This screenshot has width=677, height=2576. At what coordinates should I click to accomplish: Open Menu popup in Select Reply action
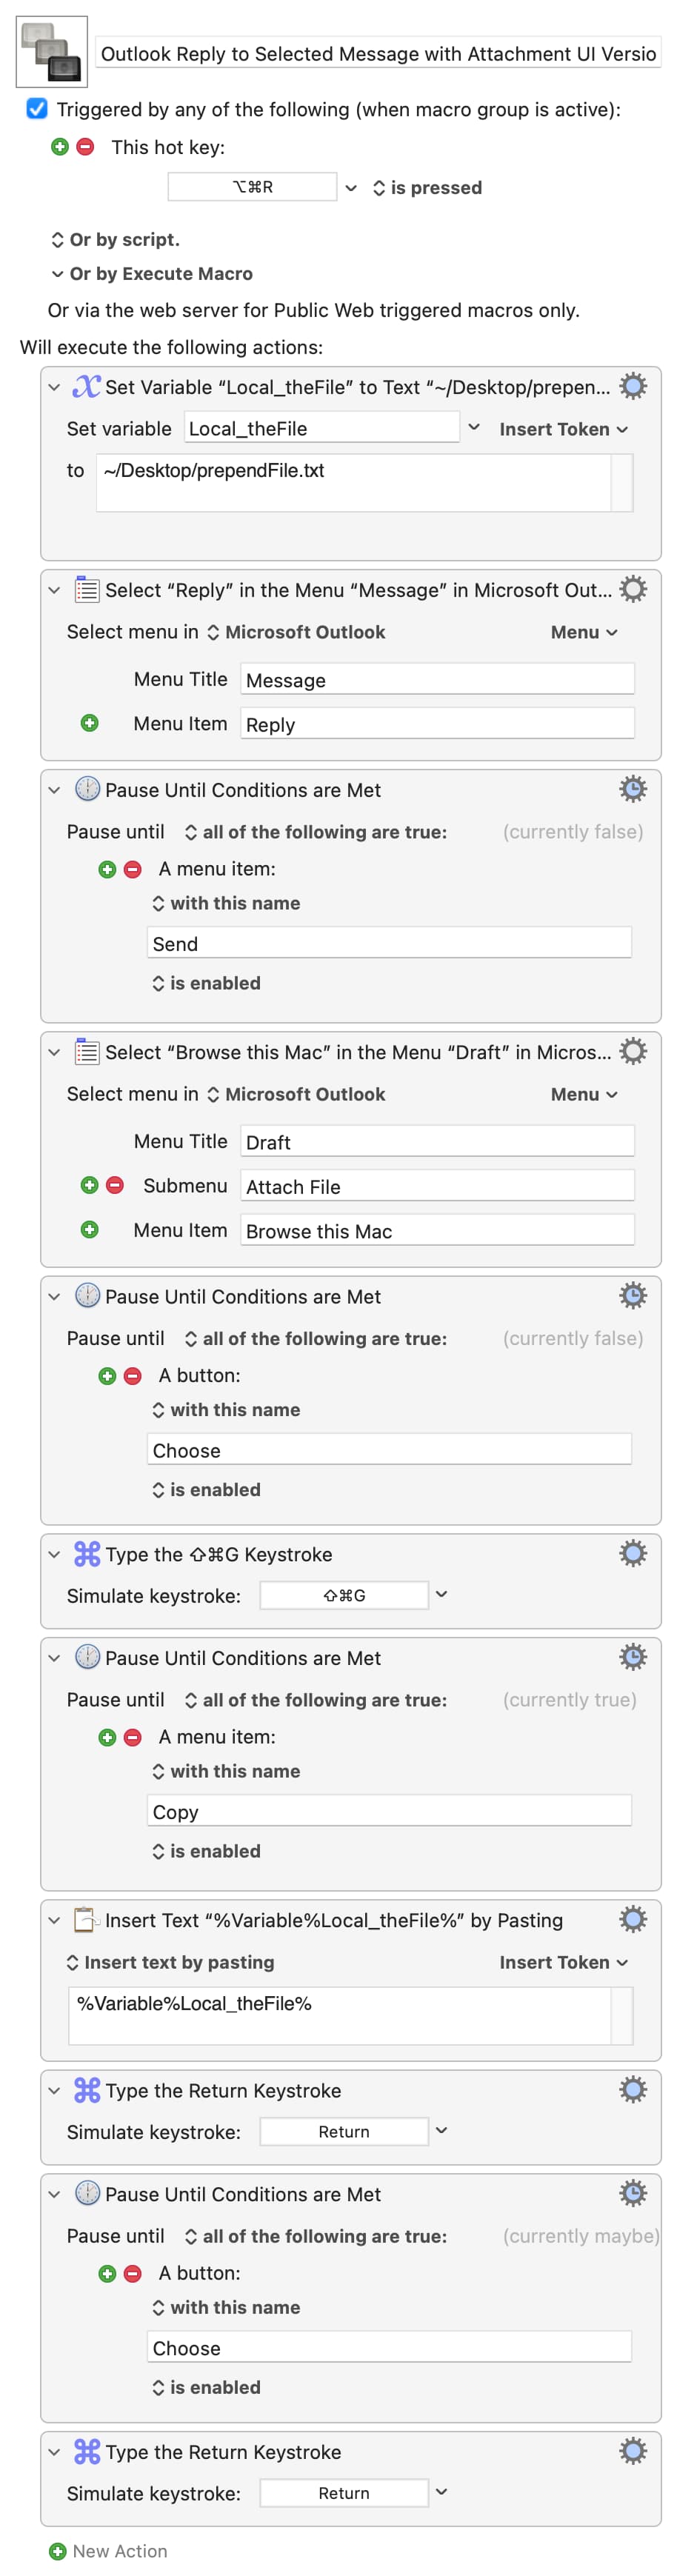tap(584, 632)
